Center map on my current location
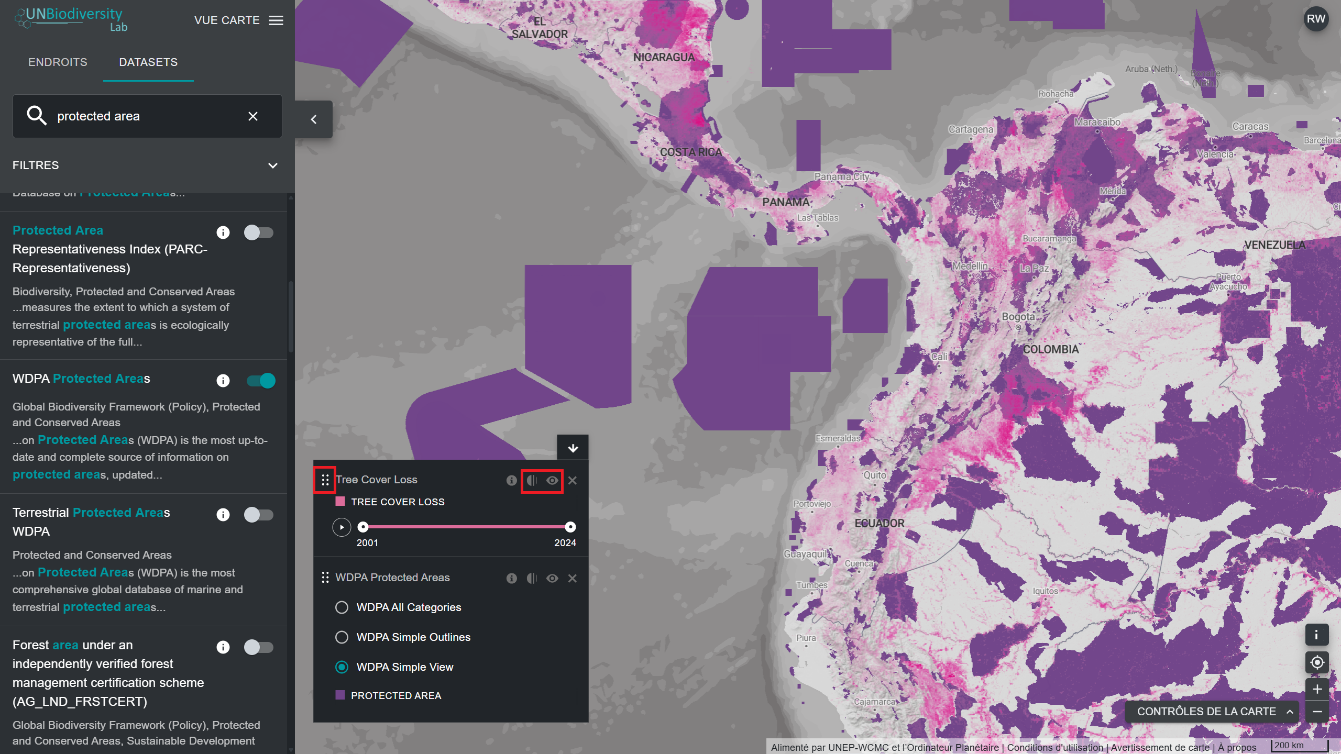Image resolution: width=1341 pixels, height=754 pixels. 1317,662
